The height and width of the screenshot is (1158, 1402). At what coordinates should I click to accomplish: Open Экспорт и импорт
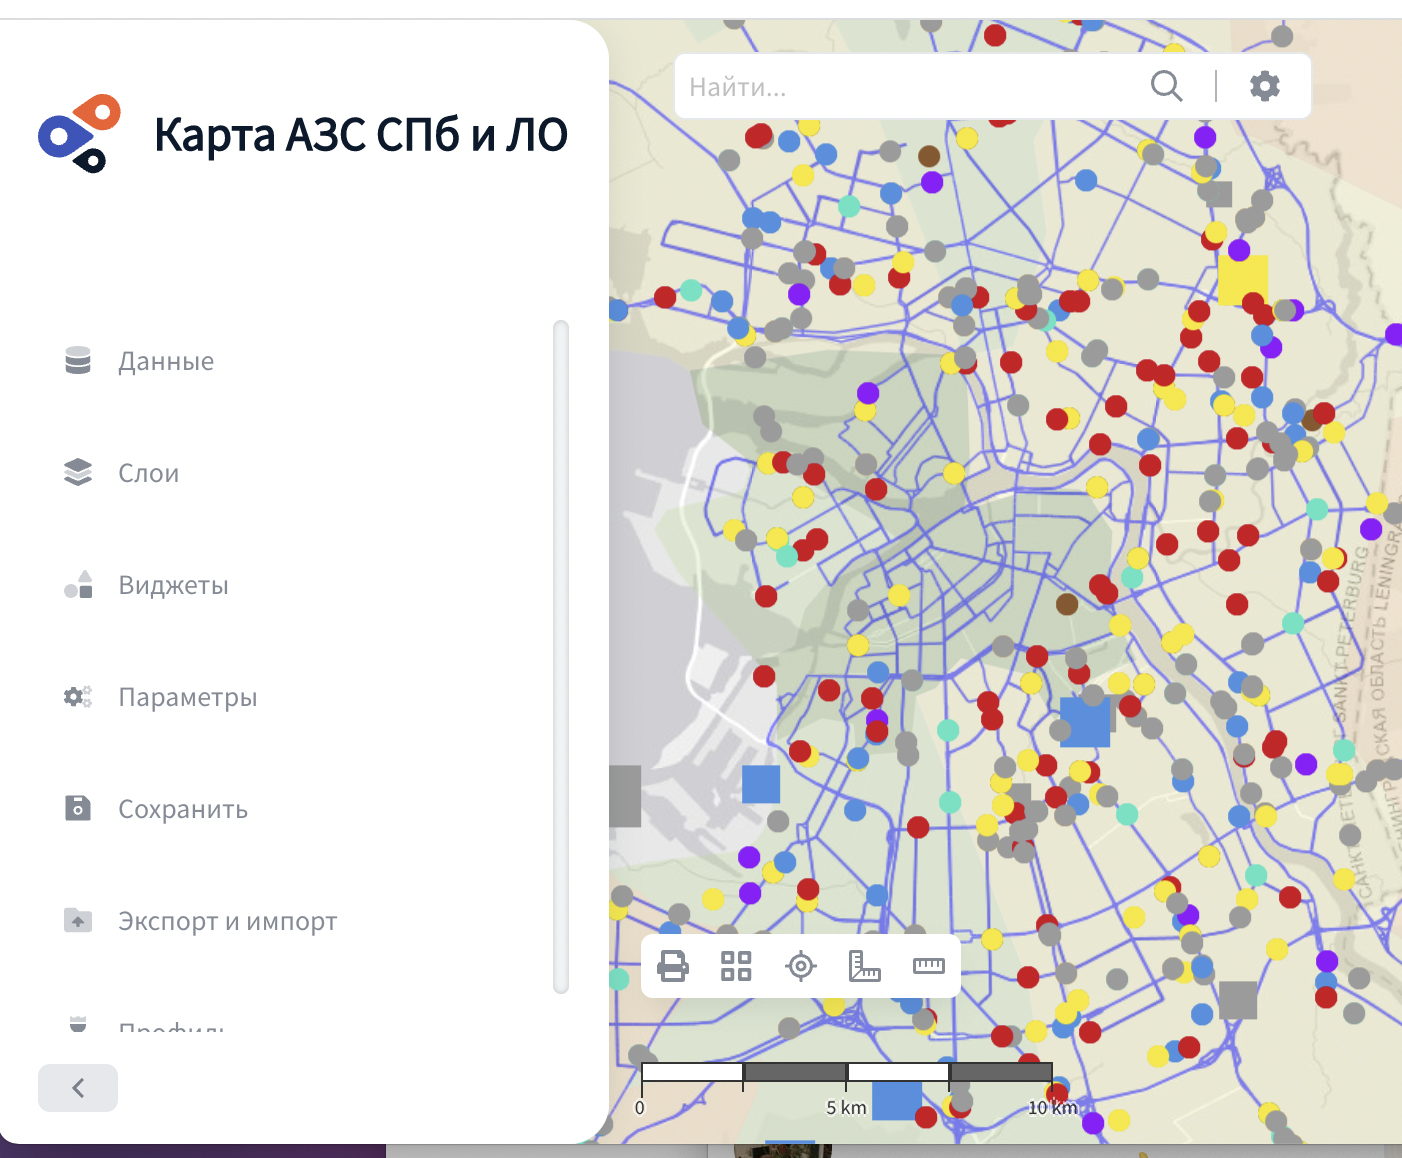tap(227, 921)
